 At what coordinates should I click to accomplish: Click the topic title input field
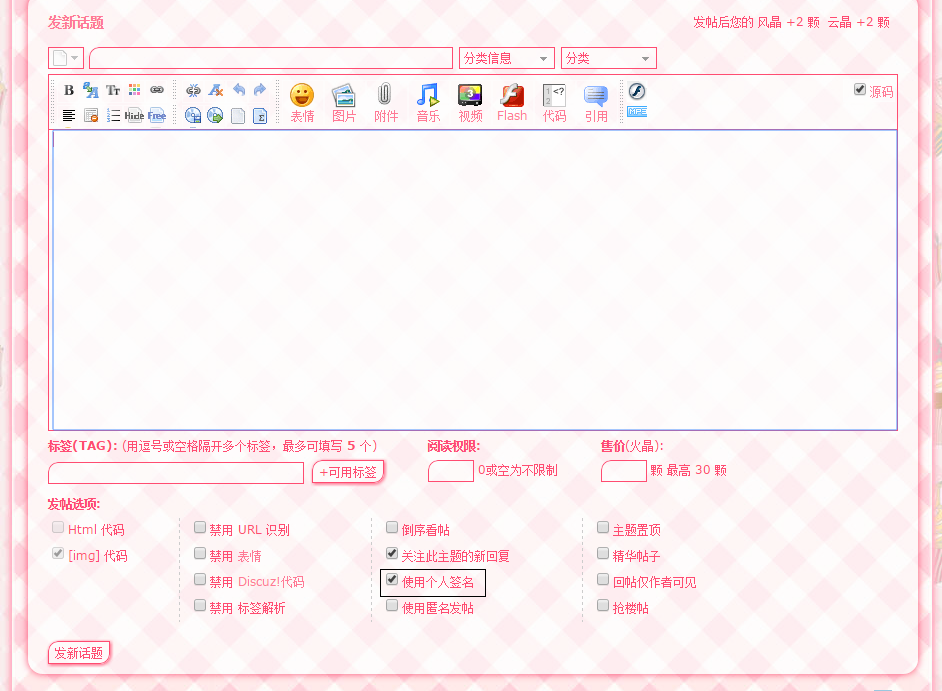click(x=271, y=58)
